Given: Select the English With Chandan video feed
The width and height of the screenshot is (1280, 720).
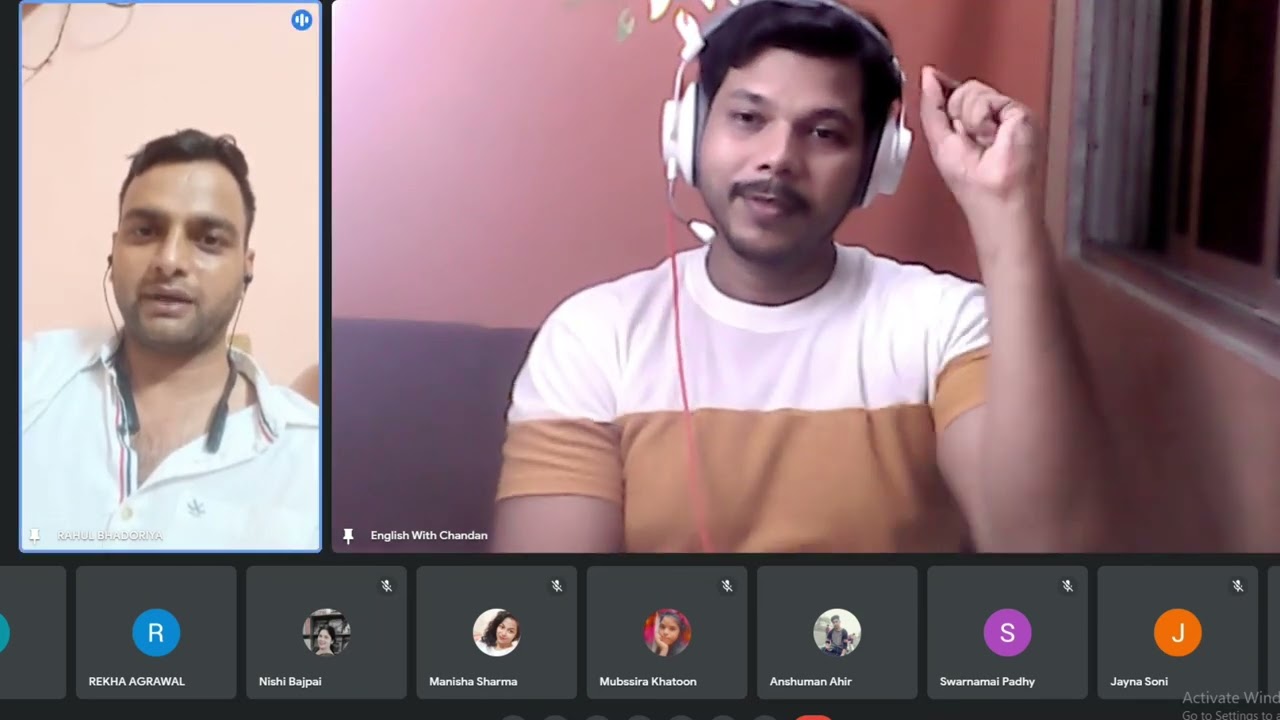Looking at the screenshot, I should coord(806,276).
